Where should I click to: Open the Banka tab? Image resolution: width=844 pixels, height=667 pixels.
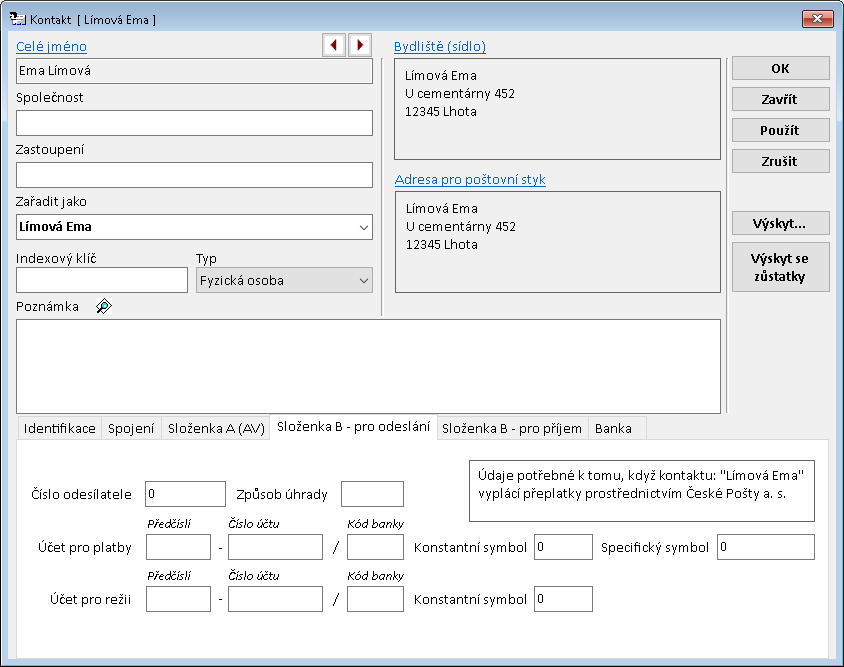coord(613,428)
